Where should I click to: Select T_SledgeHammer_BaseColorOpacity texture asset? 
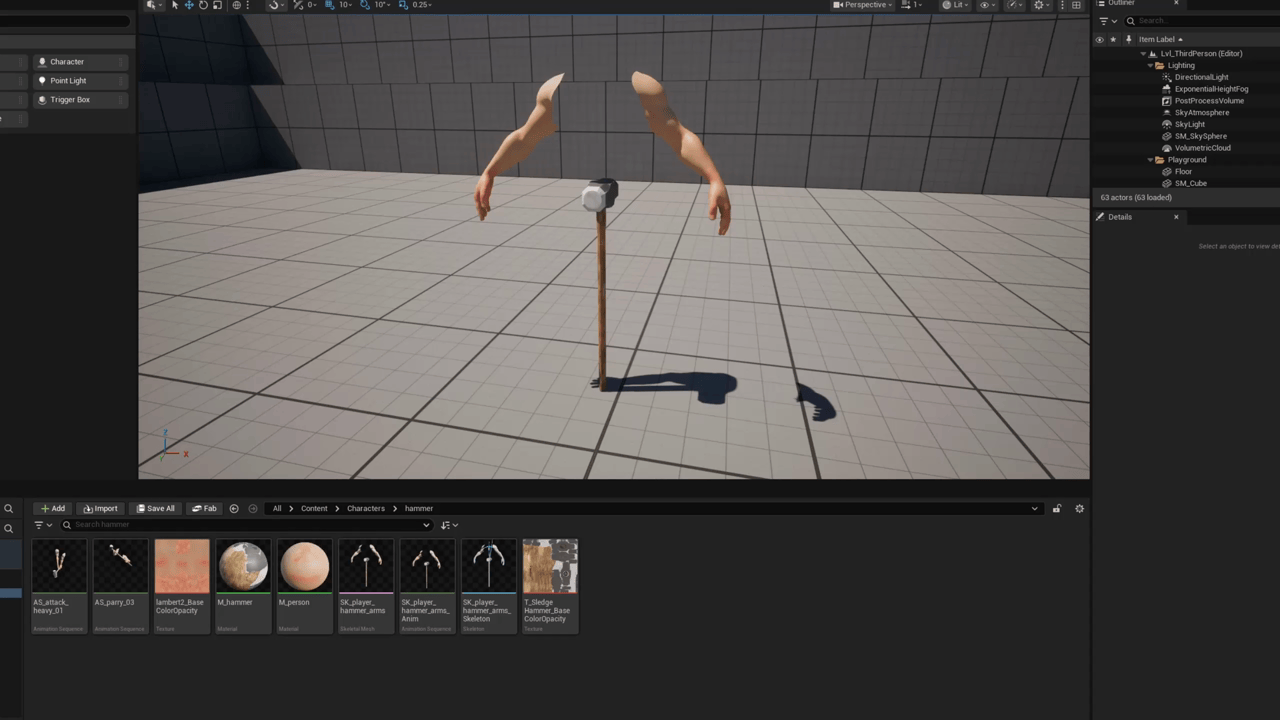(x=550, y=586)
